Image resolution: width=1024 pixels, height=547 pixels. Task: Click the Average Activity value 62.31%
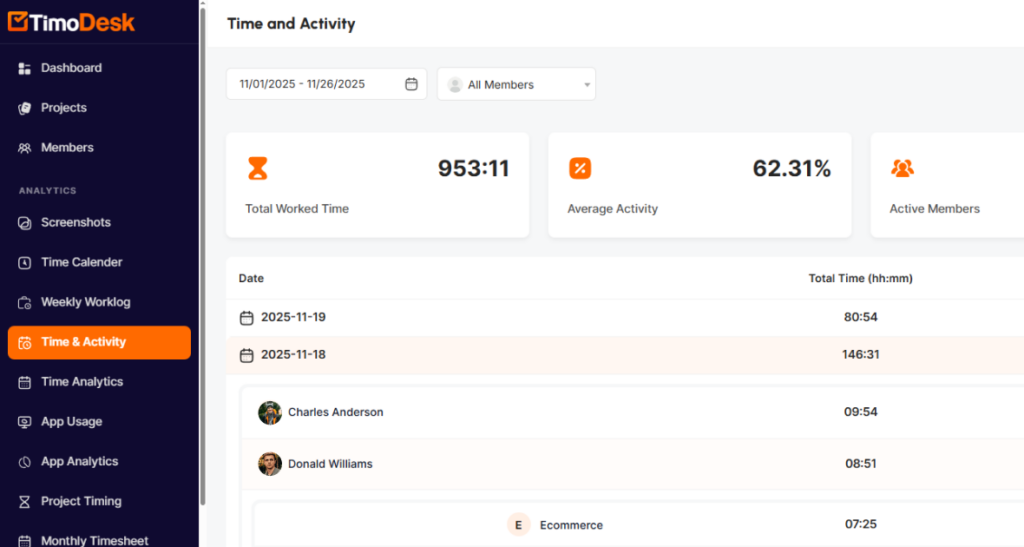click(792, 168)
